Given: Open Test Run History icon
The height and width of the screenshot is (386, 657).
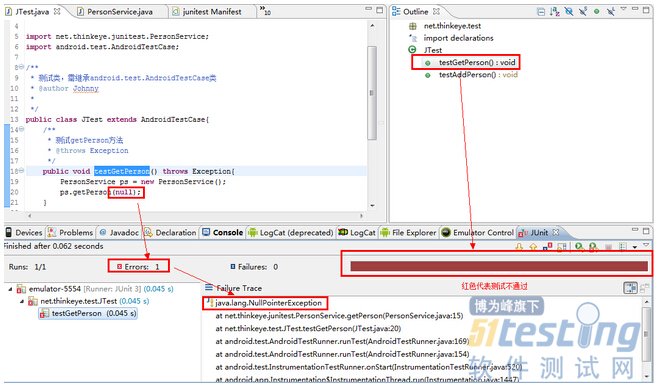Looking at the screenshot, I should click(623, 246).
